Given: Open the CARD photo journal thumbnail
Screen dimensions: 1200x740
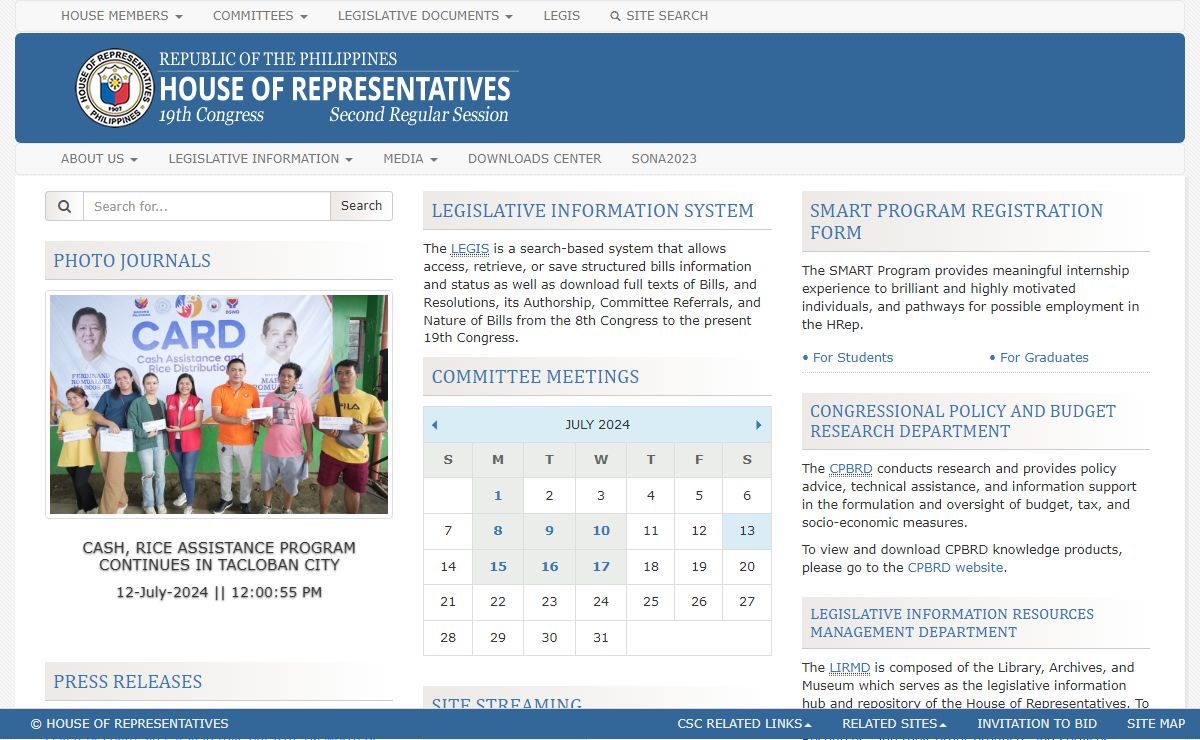Looking at the screenshot, I should (219, 404).
